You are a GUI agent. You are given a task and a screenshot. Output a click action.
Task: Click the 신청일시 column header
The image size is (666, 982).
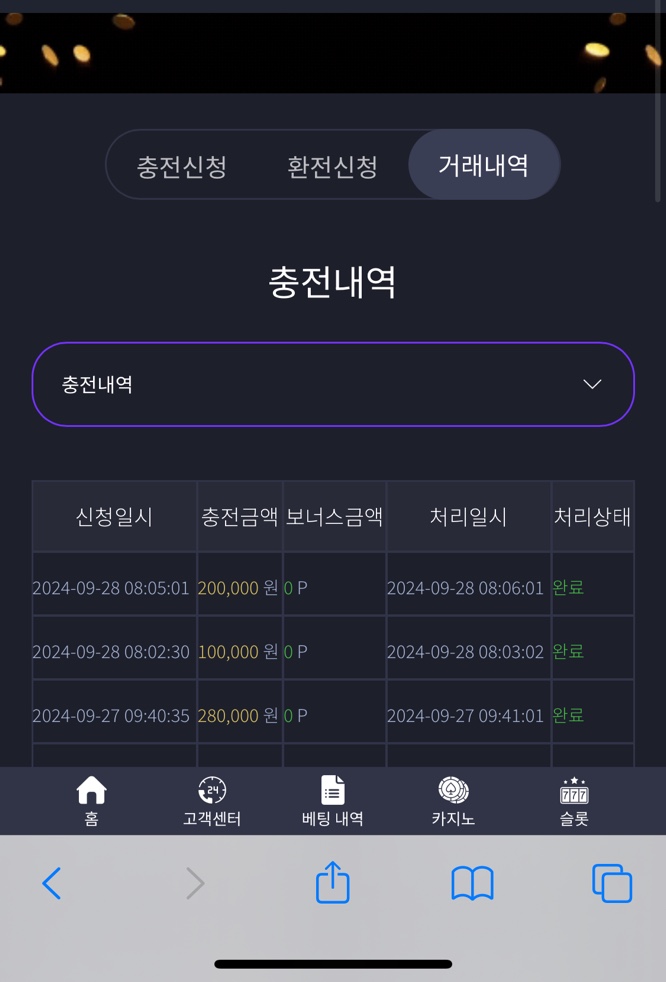point(114,517)
